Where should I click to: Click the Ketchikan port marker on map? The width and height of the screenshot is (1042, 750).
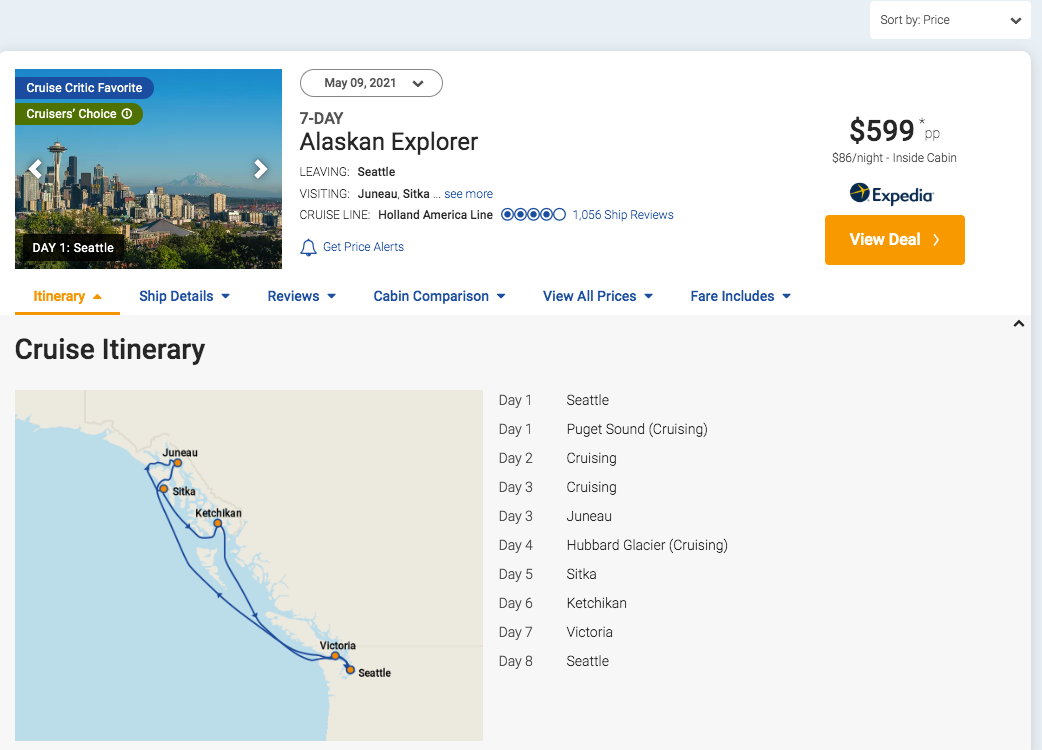click(217, 523)
